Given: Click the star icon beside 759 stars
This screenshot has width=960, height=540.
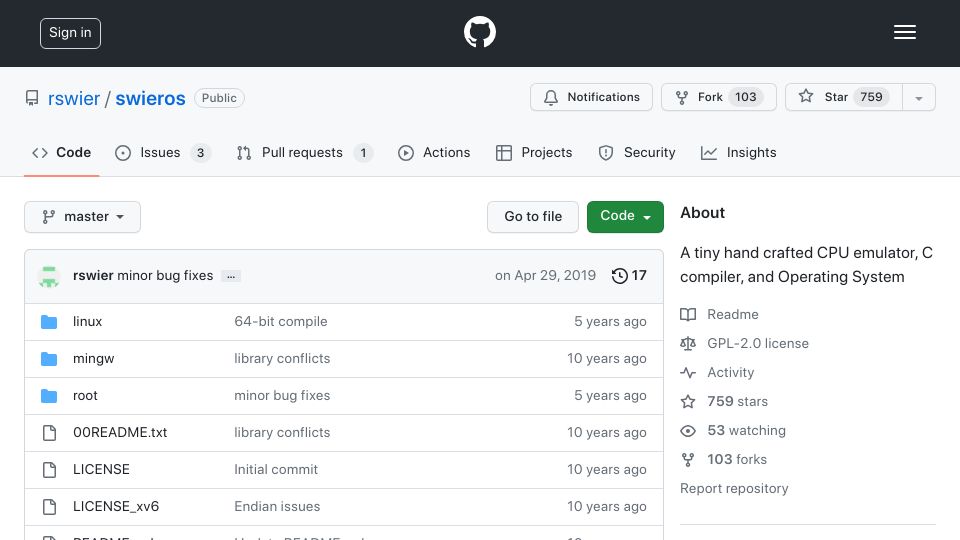Looking at the screenshot, I should (688, 402).
